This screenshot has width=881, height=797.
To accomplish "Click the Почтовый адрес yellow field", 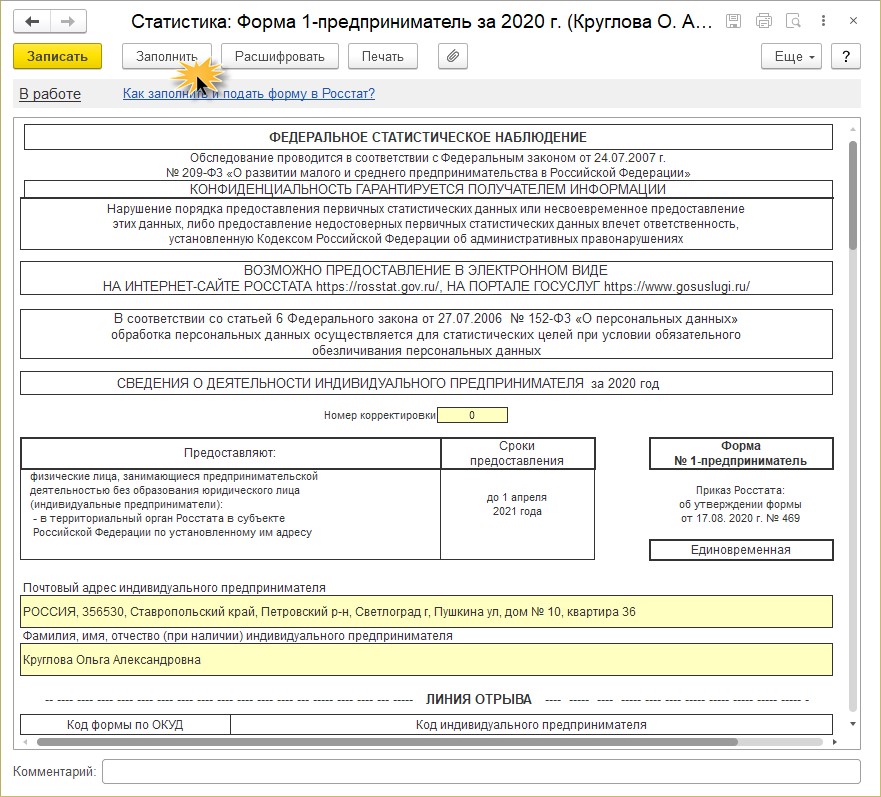I will pos(426,612).
